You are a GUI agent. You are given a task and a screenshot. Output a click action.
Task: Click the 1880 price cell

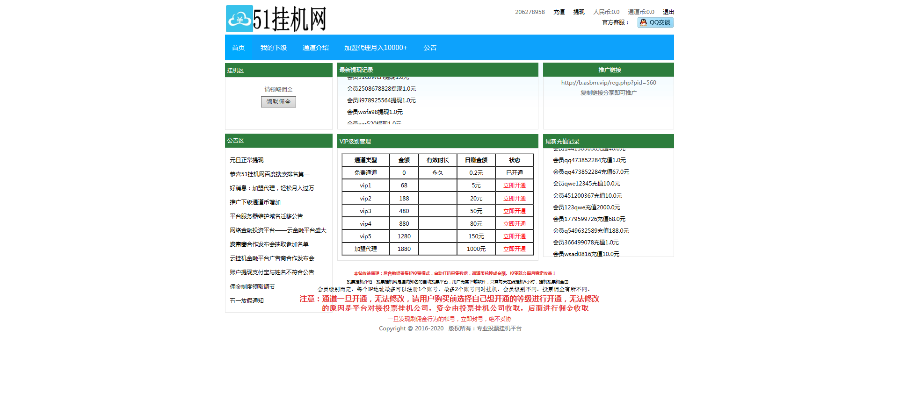[404, 249]
